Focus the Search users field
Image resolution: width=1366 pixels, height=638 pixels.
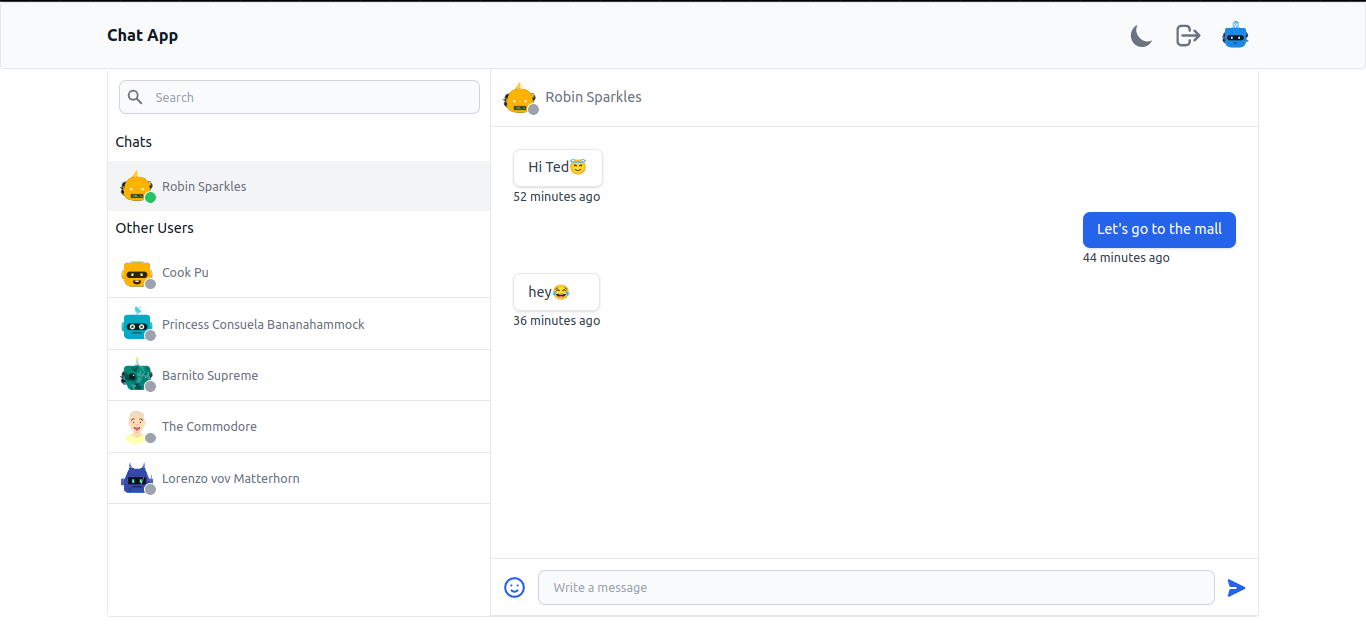tap(310, 97)
